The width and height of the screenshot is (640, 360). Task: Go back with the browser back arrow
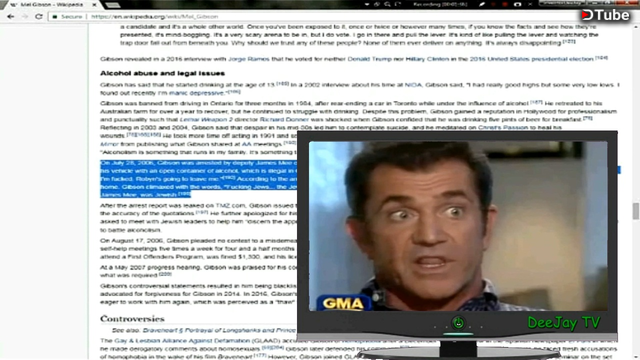click(11, 16)
